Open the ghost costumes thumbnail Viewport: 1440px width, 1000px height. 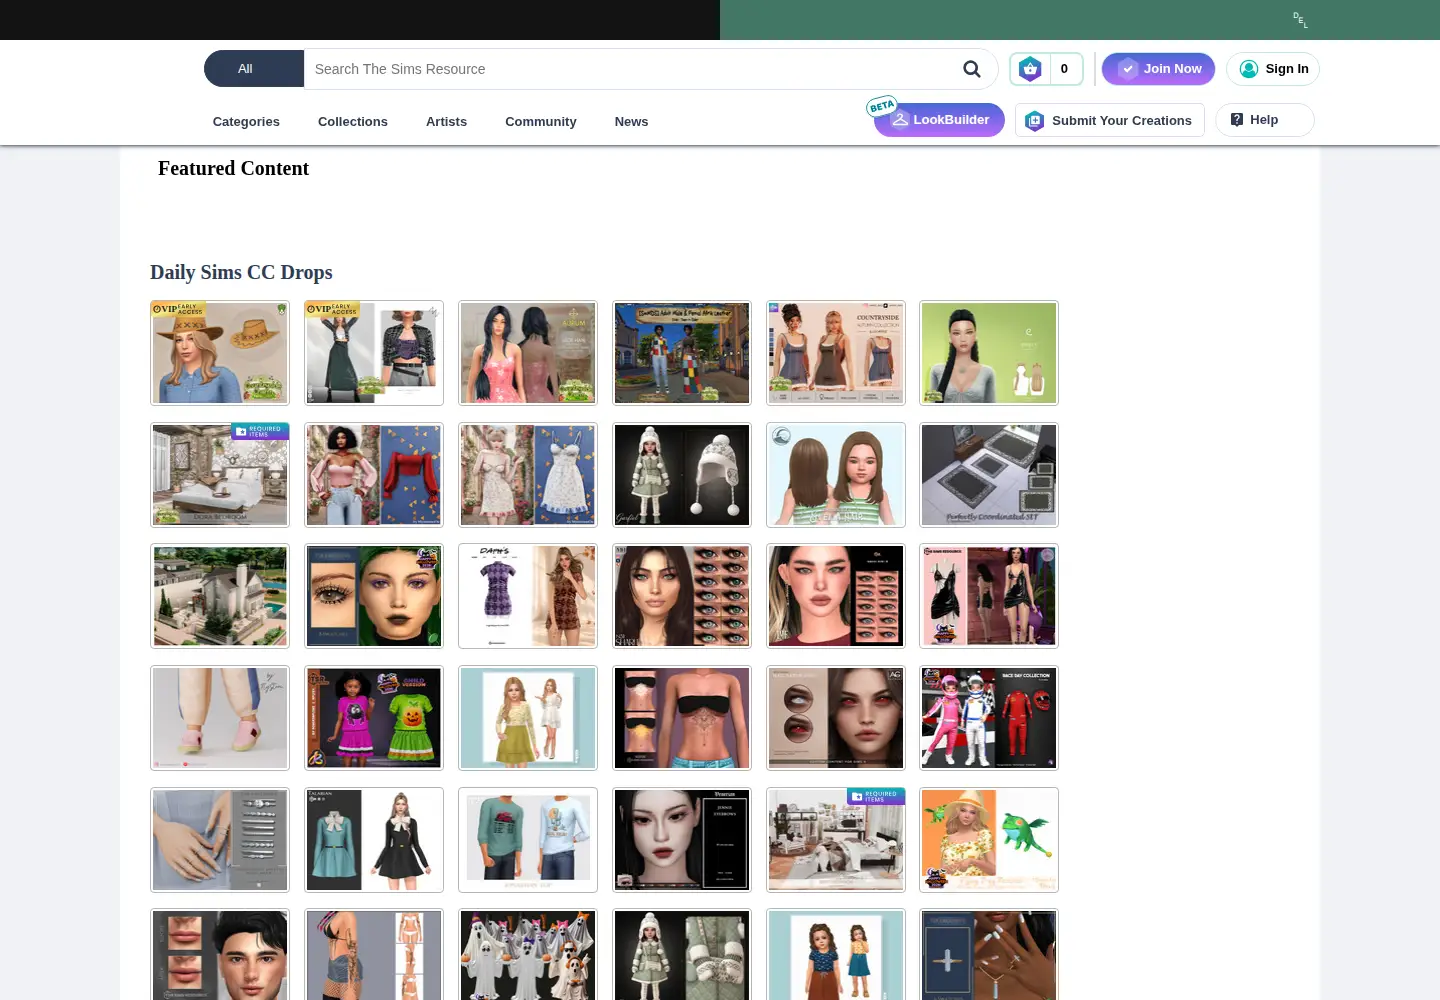(x=528, y=955)
